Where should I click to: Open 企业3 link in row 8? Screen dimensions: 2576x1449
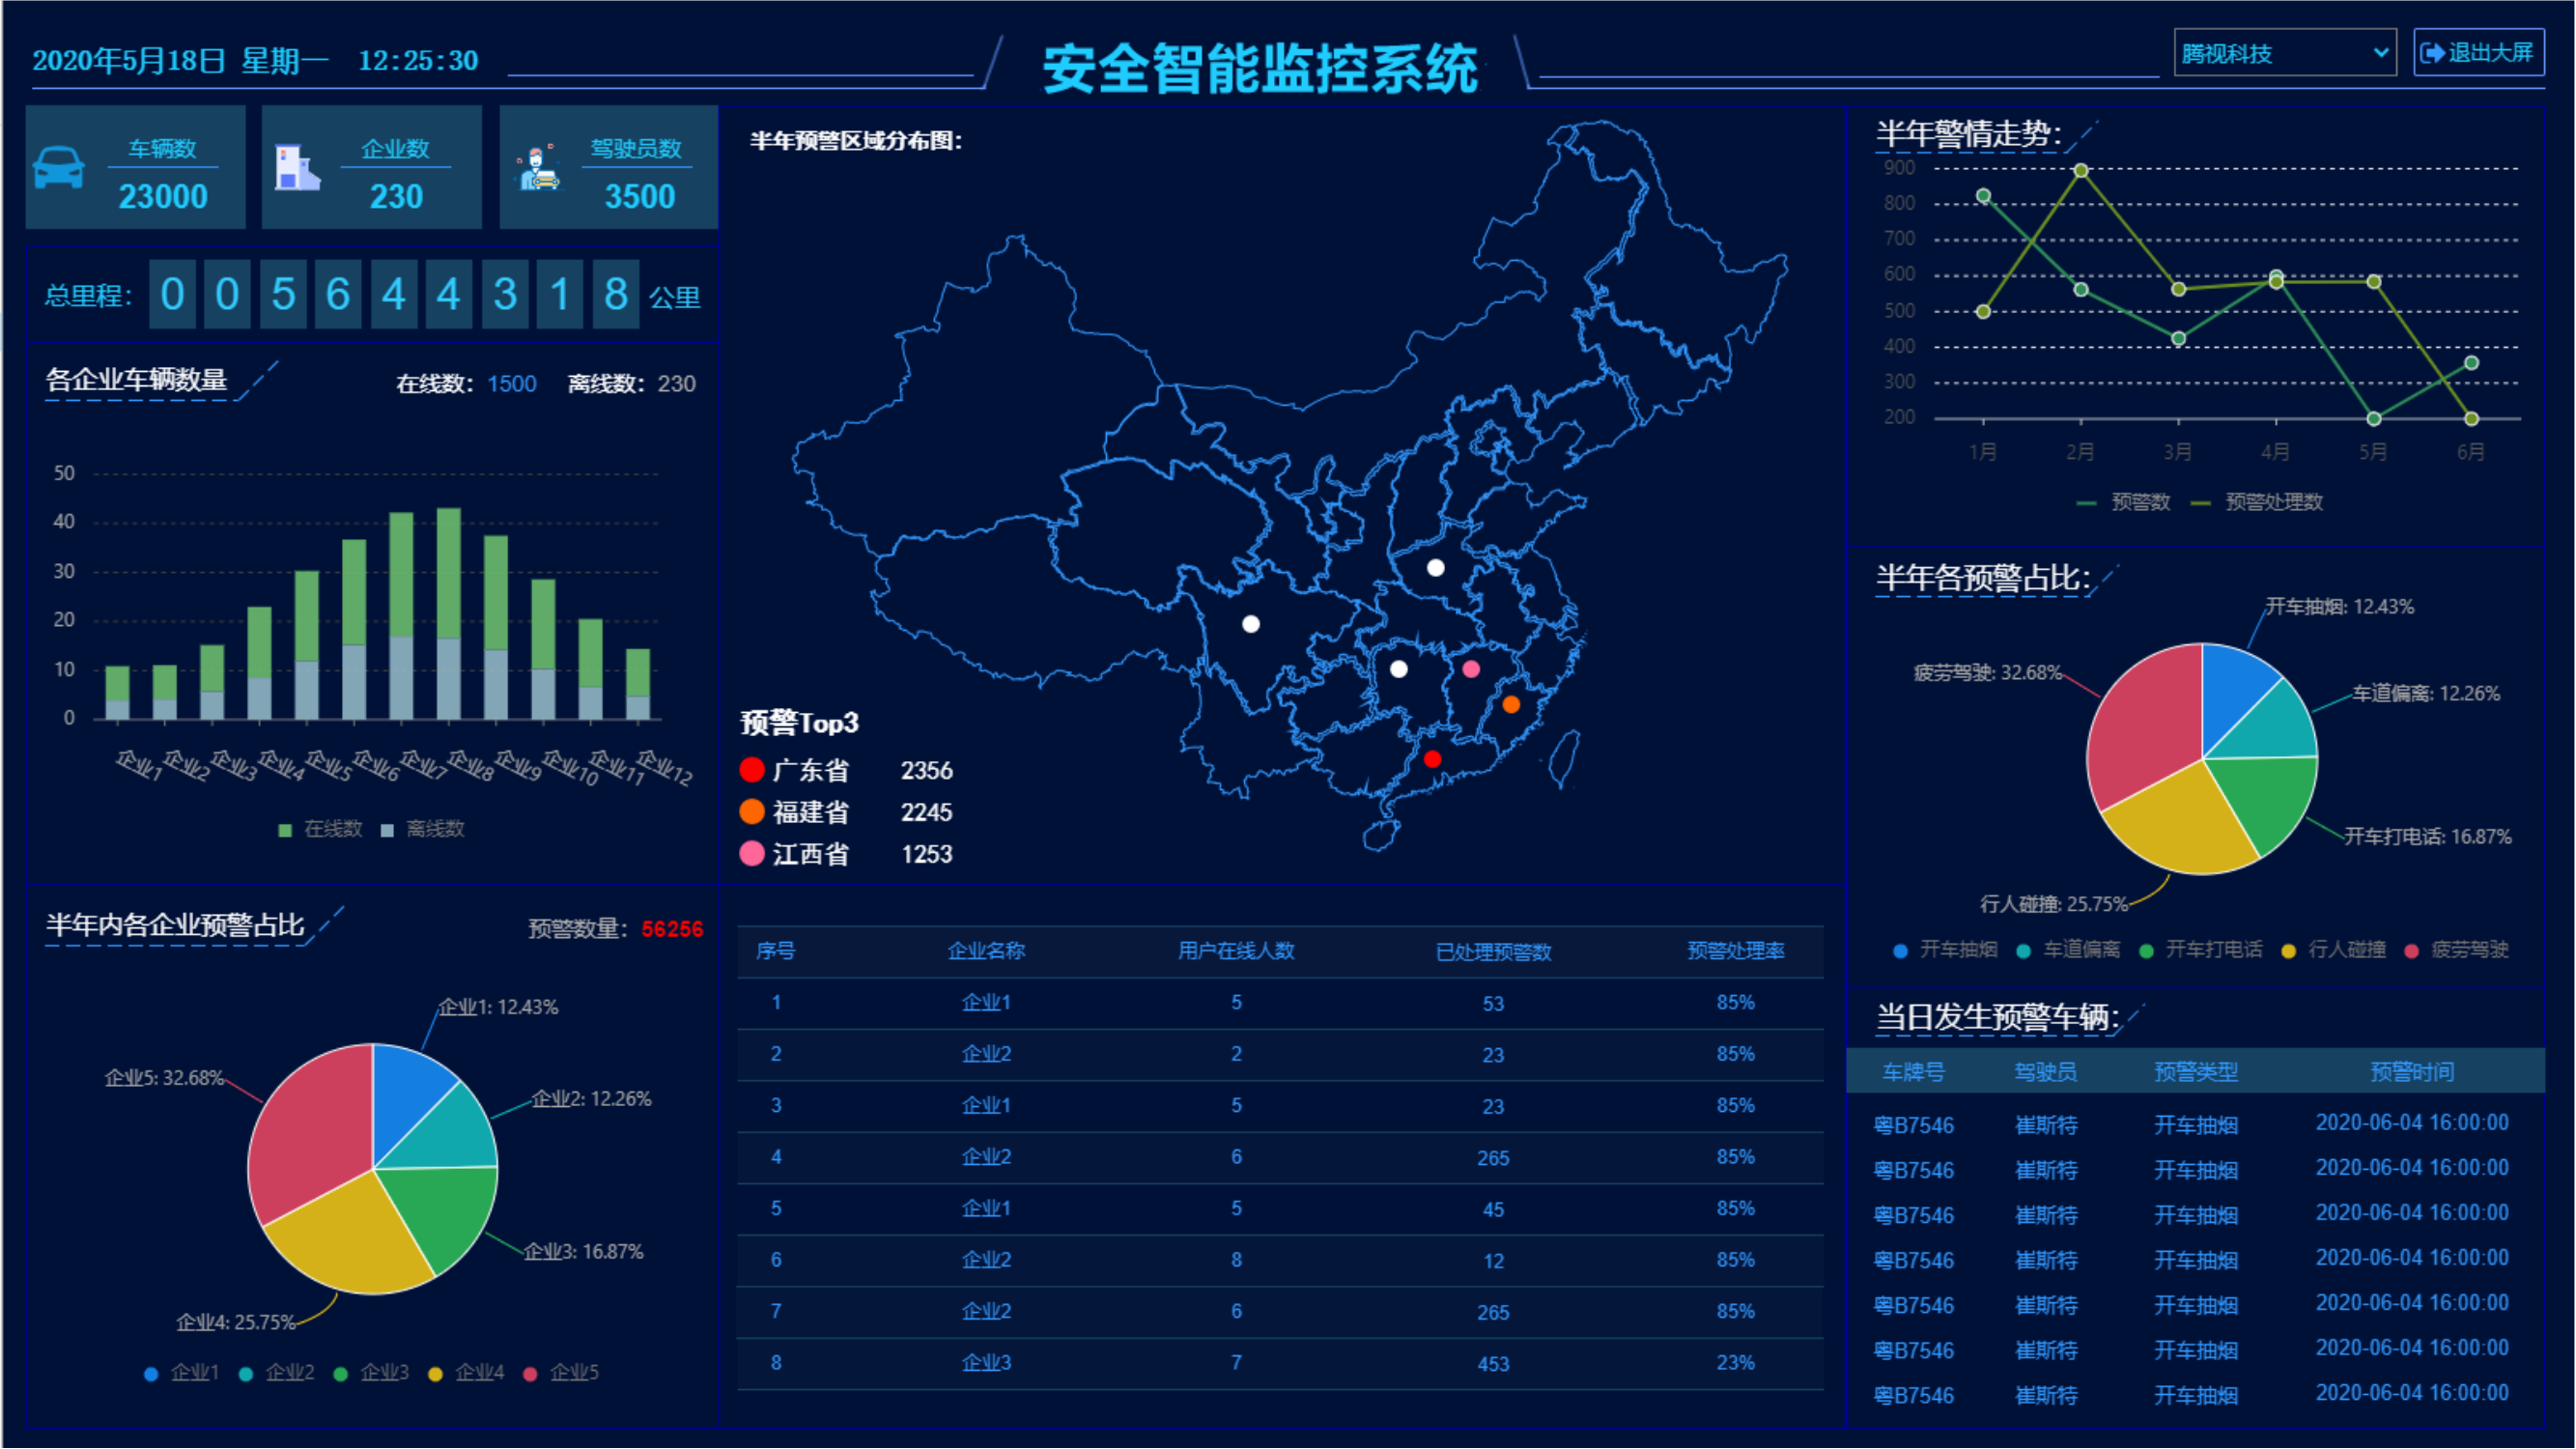[x=986, y=1363]
